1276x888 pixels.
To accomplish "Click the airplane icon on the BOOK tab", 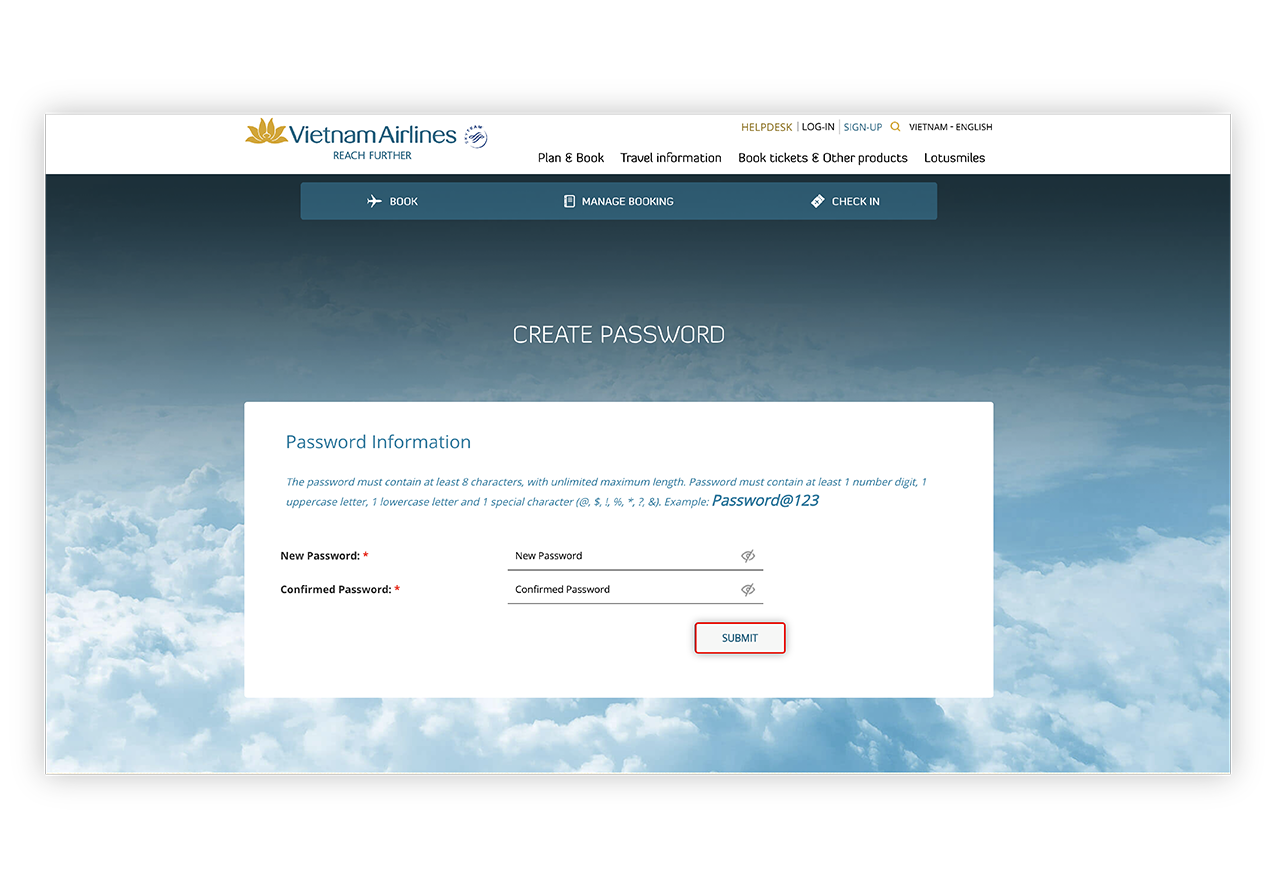I will [372, 200].
